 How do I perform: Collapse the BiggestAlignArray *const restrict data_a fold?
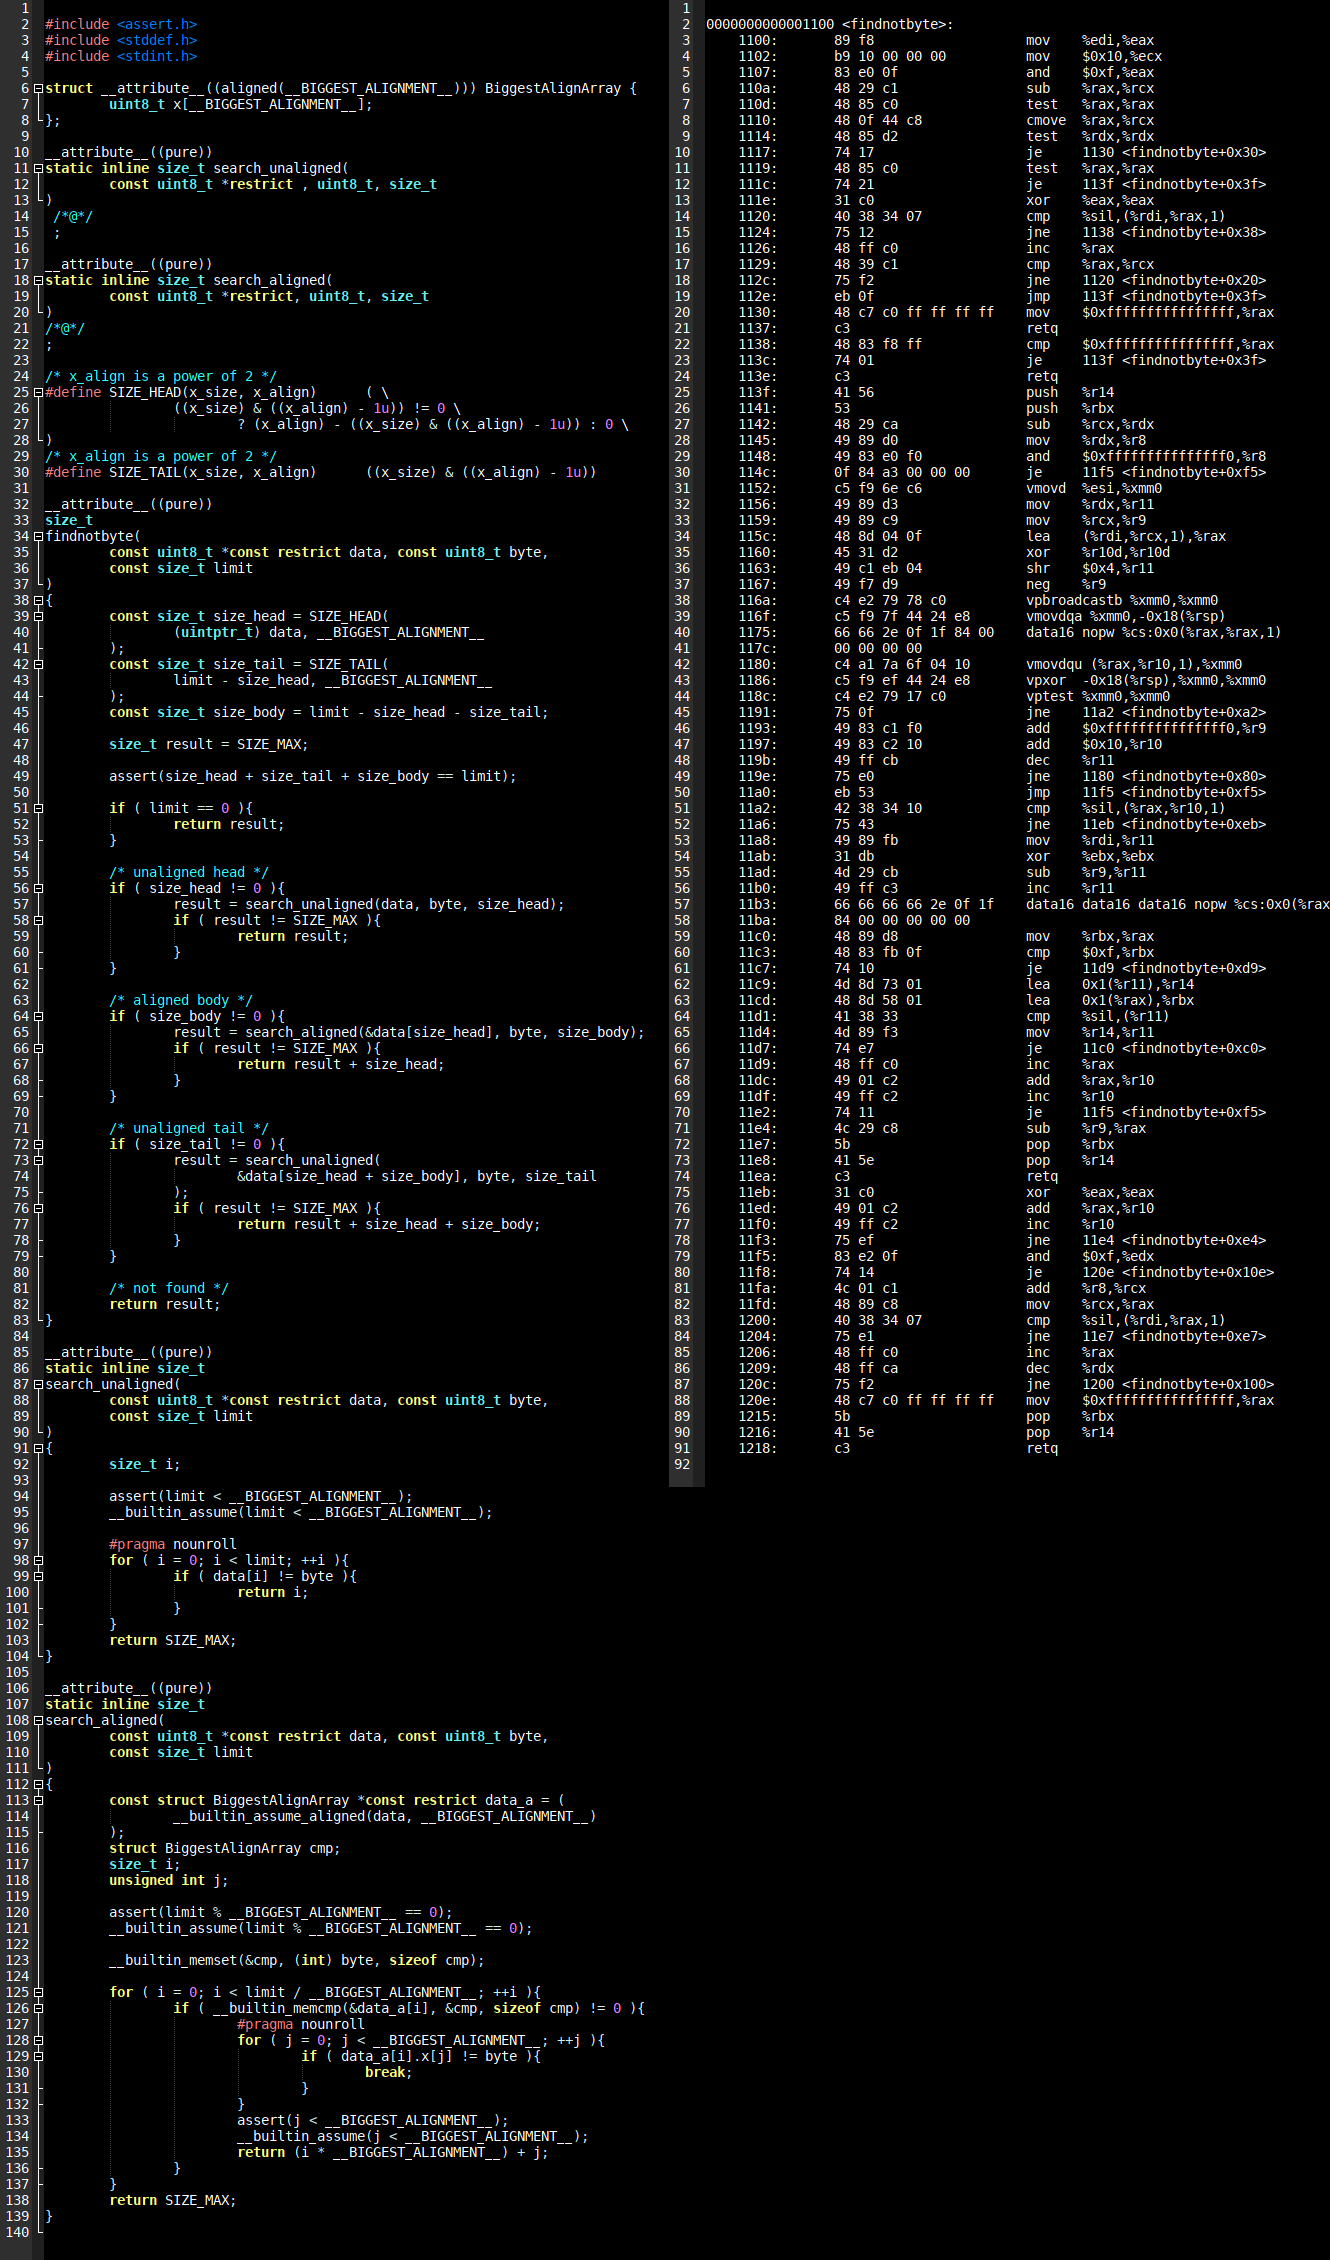[38, 1801]
